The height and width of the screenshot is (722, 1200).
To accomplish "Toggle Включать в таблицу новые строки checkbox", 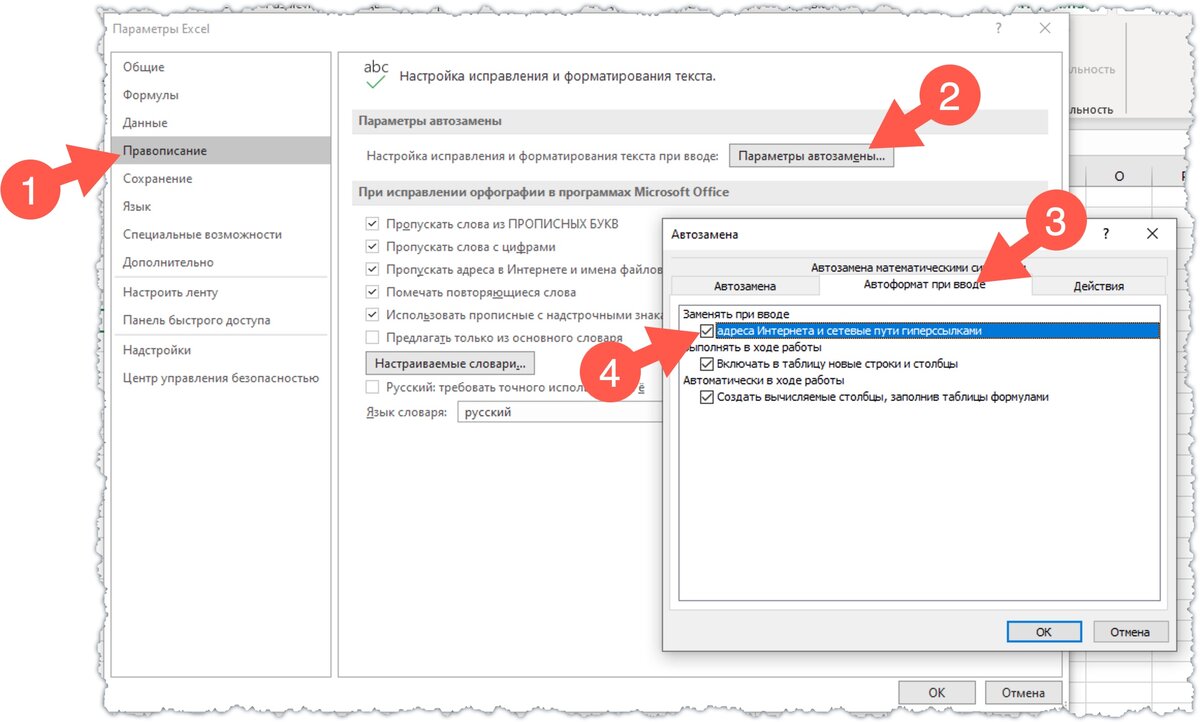I will (708, 364).
